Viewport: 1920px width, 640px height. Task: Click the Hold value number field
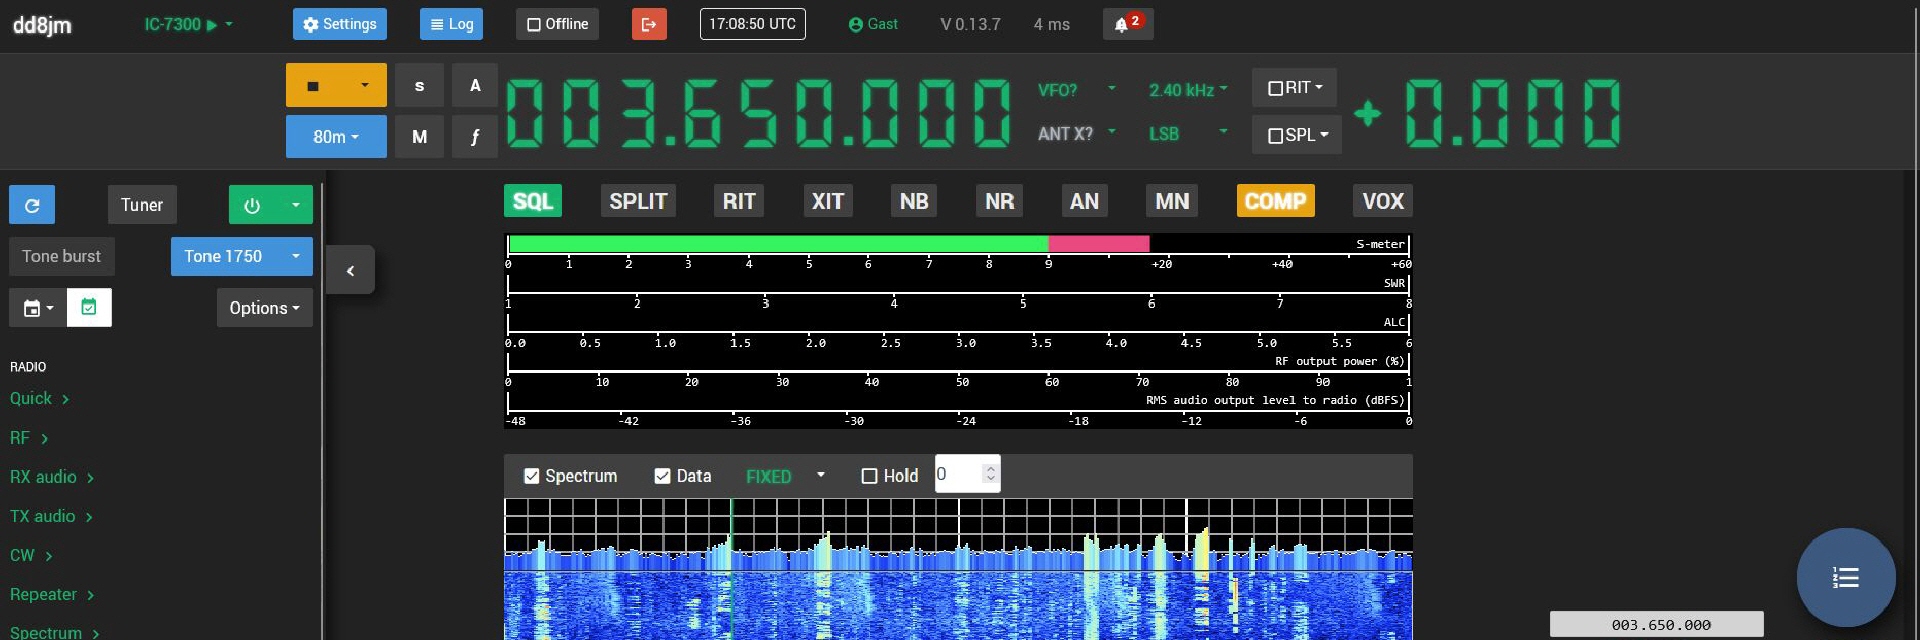(x=958, y=475)
